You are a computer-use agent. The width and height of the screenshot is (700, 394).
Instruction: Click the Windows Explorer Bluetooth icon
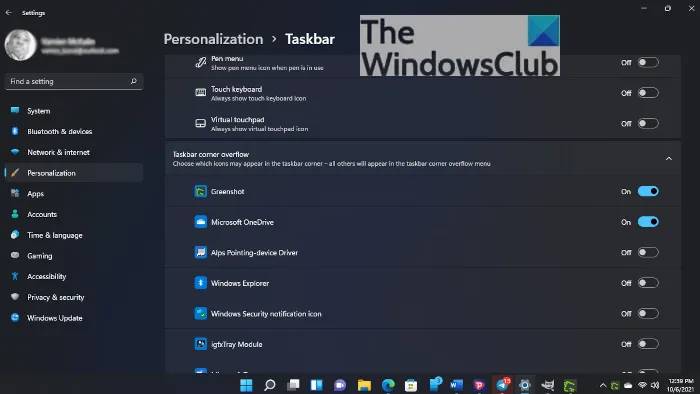tap(200, 283)
